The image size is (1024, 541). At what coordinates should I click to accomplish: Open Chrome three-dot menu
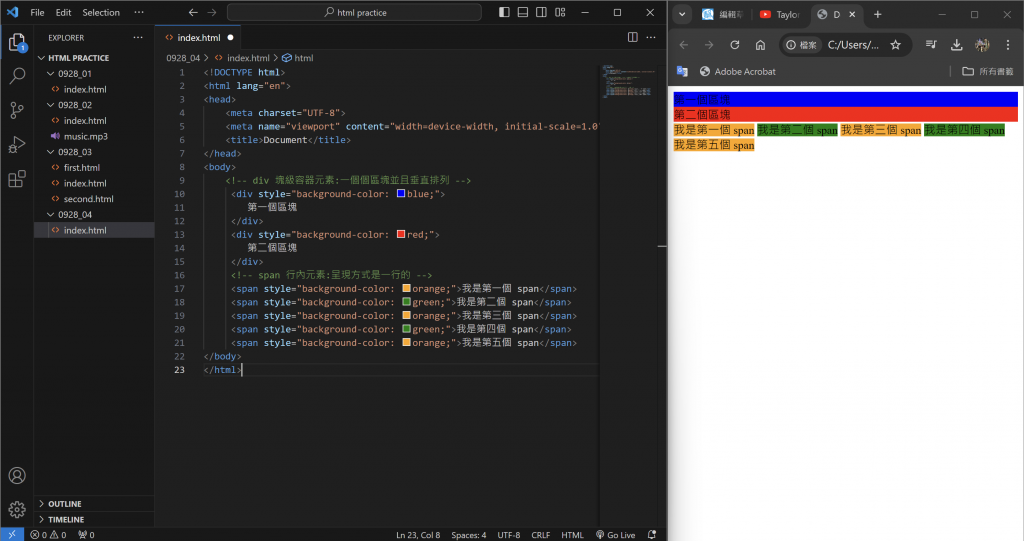coord(1008,45)
